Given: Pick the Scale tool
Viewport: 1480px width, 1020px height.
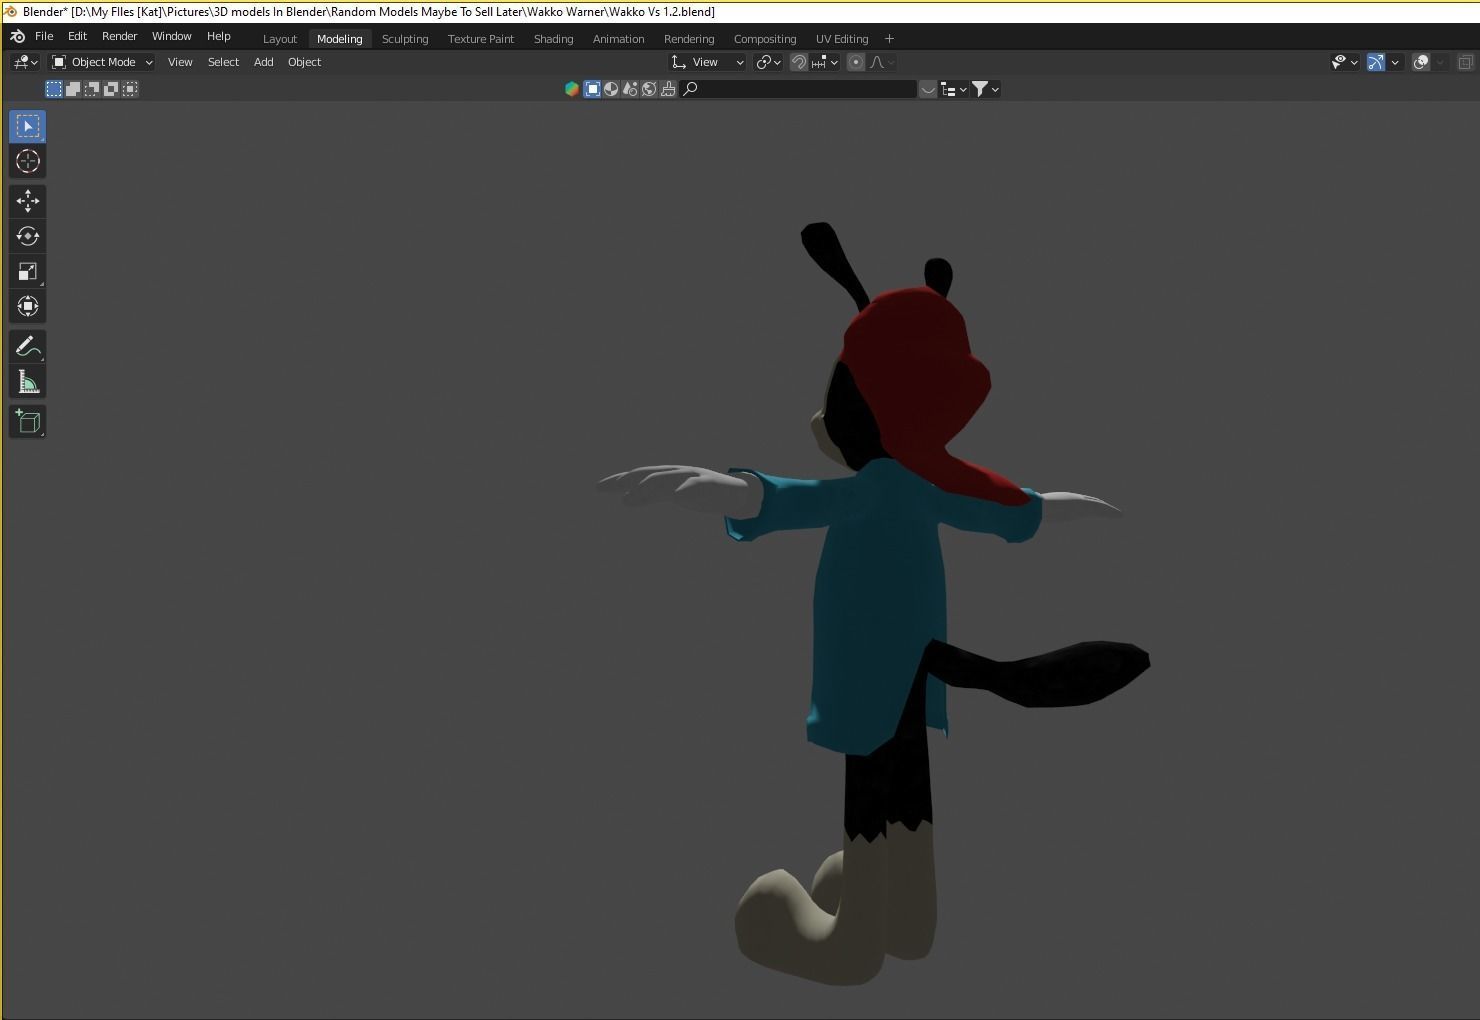Looking at the screenshot, I should [x=27, y=271].
